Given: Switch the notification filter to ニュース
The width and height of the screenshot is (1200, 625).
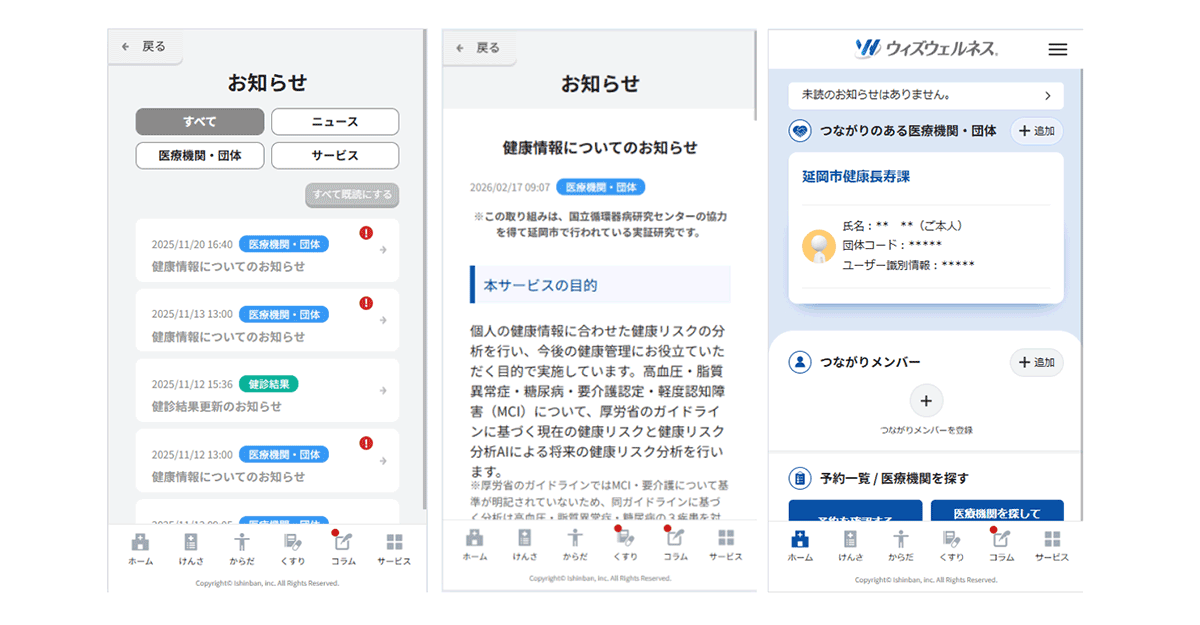Looking at the screenshot, I should (335, 122).
